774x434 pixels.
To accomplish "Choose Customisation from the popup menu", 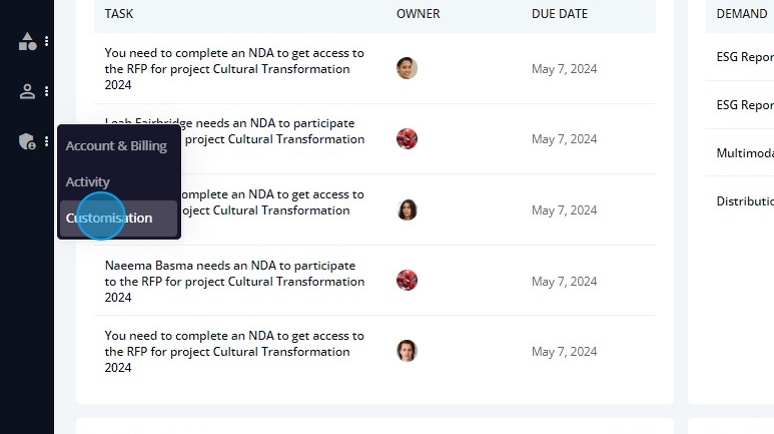I will pos(118,218).
